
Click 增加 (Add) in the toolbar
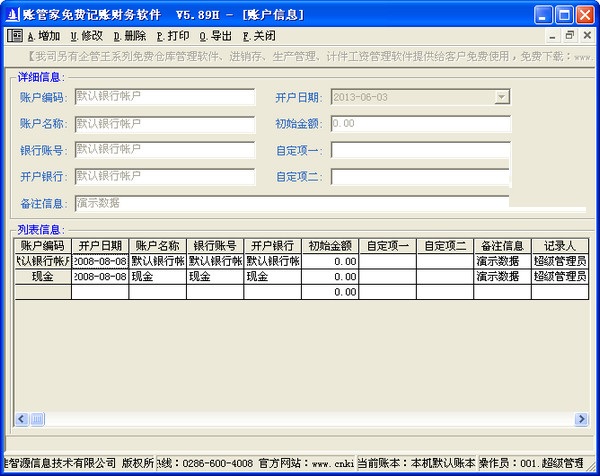click(44, 36)
